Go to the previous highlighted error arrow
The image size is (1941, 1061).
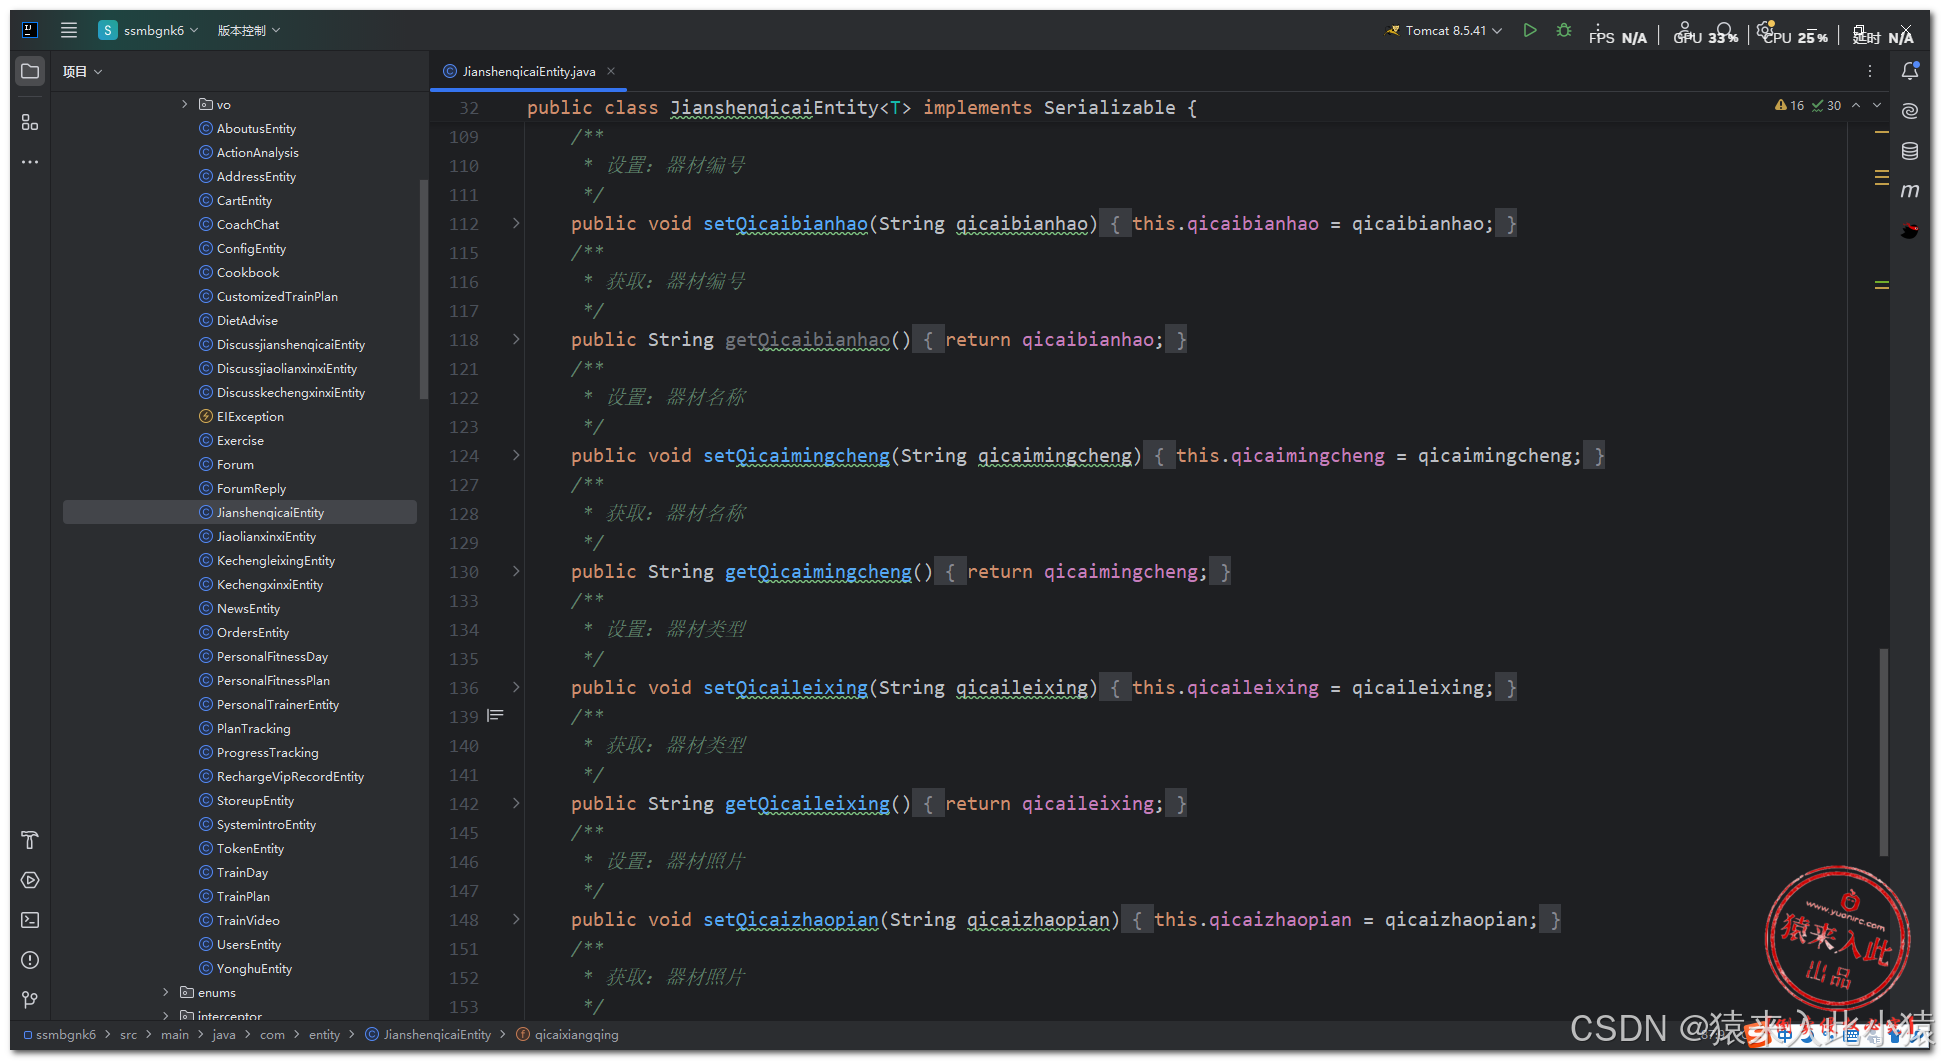(1856, 105)
